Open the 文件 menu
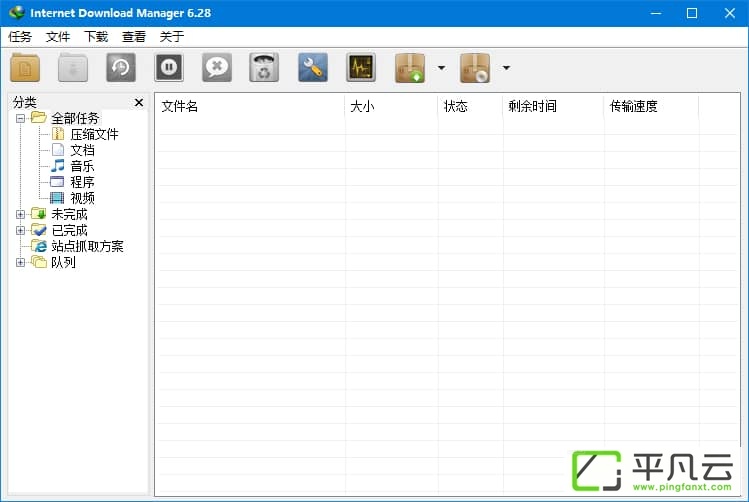The height and width of the screenshot is (502, 749). [58, 36]
